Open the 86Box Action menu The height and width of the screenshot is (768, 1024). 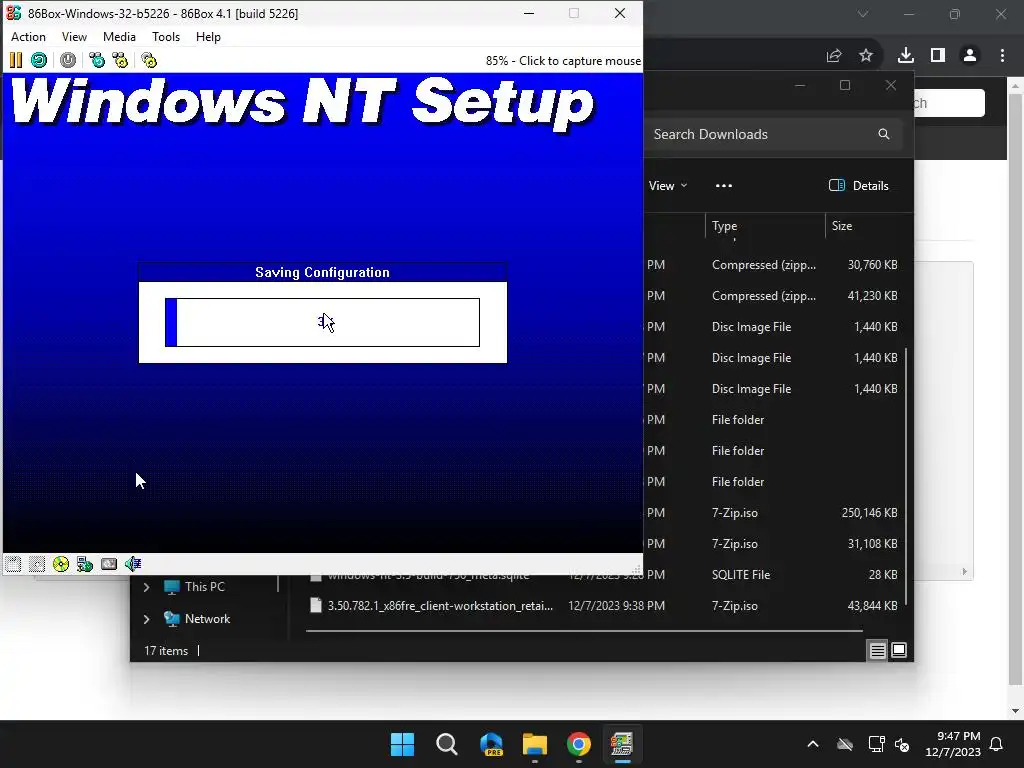29,37
